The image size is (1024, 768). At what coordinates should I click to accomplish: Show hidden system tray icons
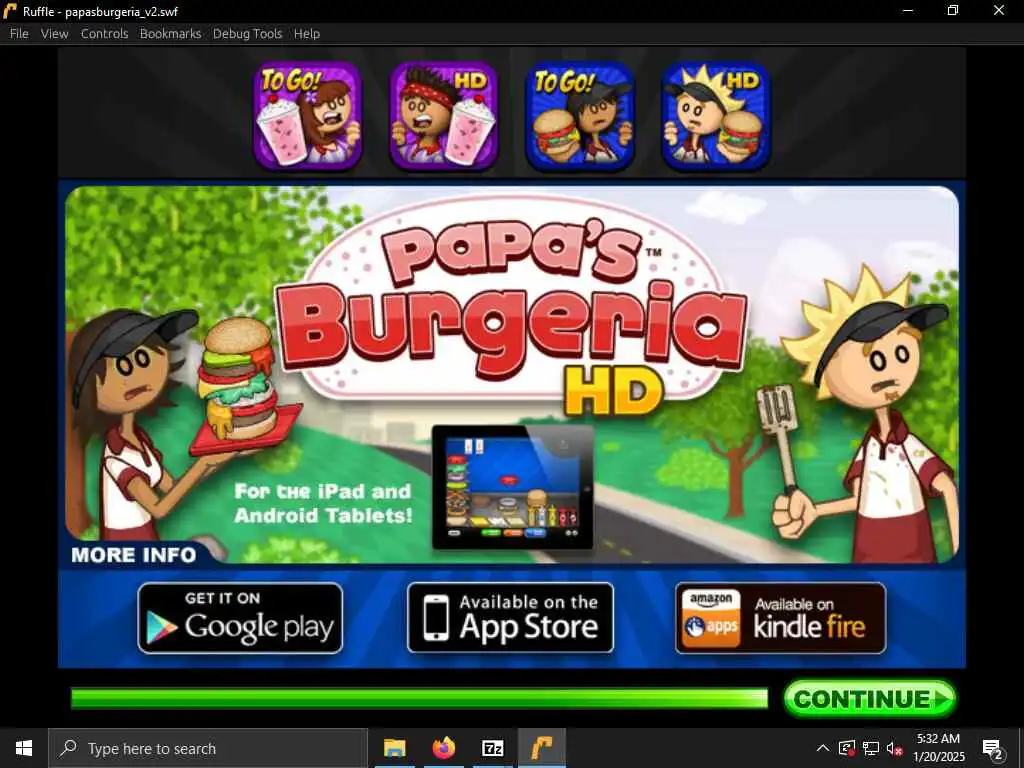click(823, 748)
